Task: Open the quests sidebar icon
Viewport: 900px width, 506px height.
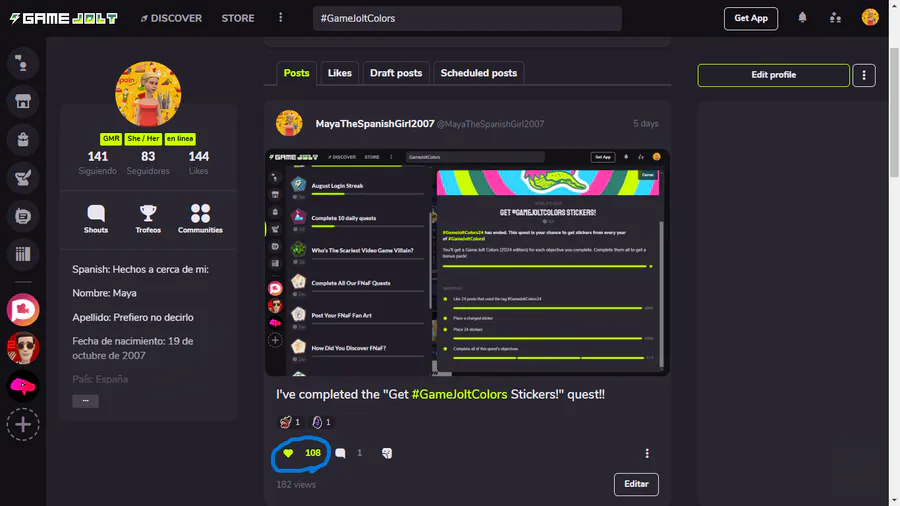Action: click(x=23, y=178)
